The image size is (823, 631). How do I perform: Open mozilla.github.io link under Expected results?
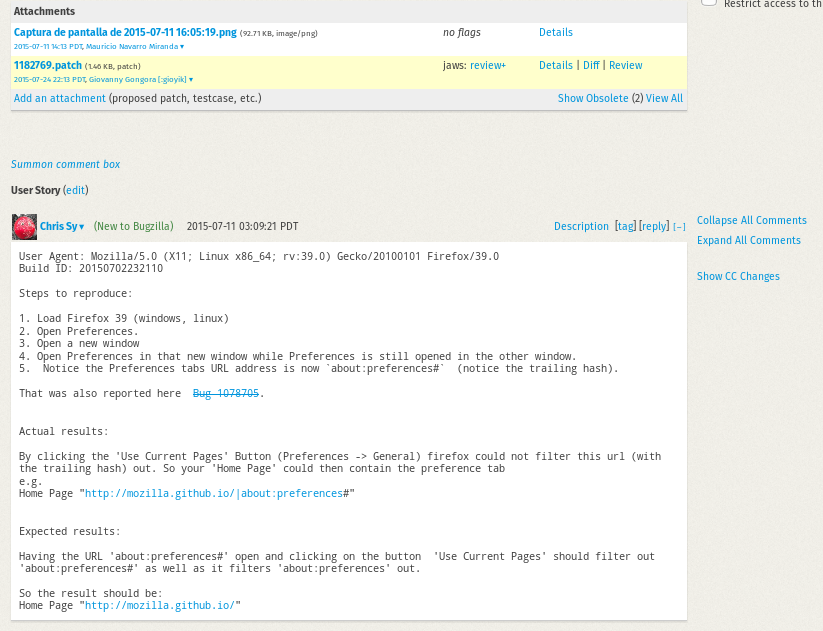pyautogui.click(x=160, y=605)
